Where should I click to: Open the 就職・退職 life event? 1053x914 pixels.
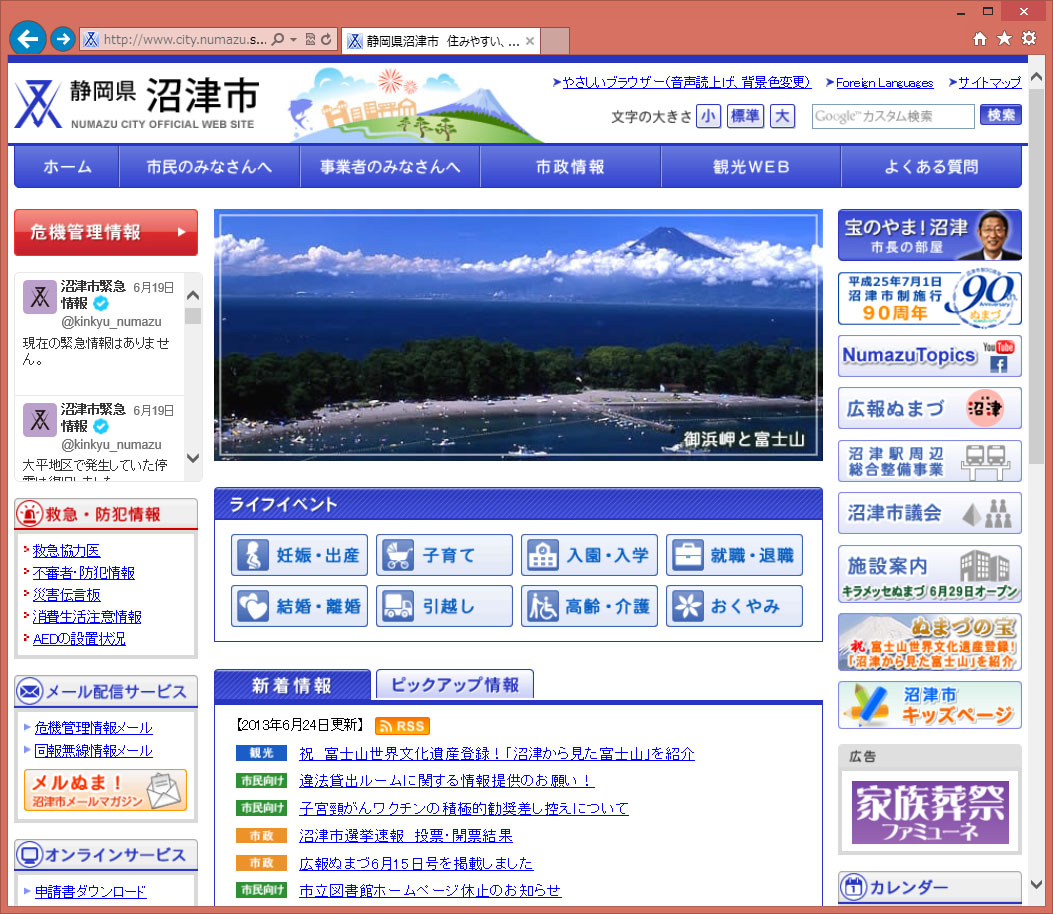(735, 555)
